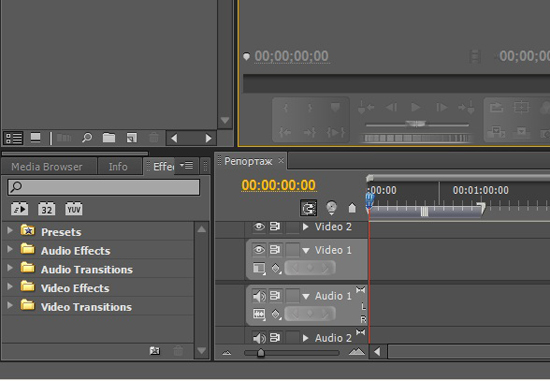Click Set Display Style on Audio 1
Image resolution: width=550 pixels, height=381 pixels.
259,314
